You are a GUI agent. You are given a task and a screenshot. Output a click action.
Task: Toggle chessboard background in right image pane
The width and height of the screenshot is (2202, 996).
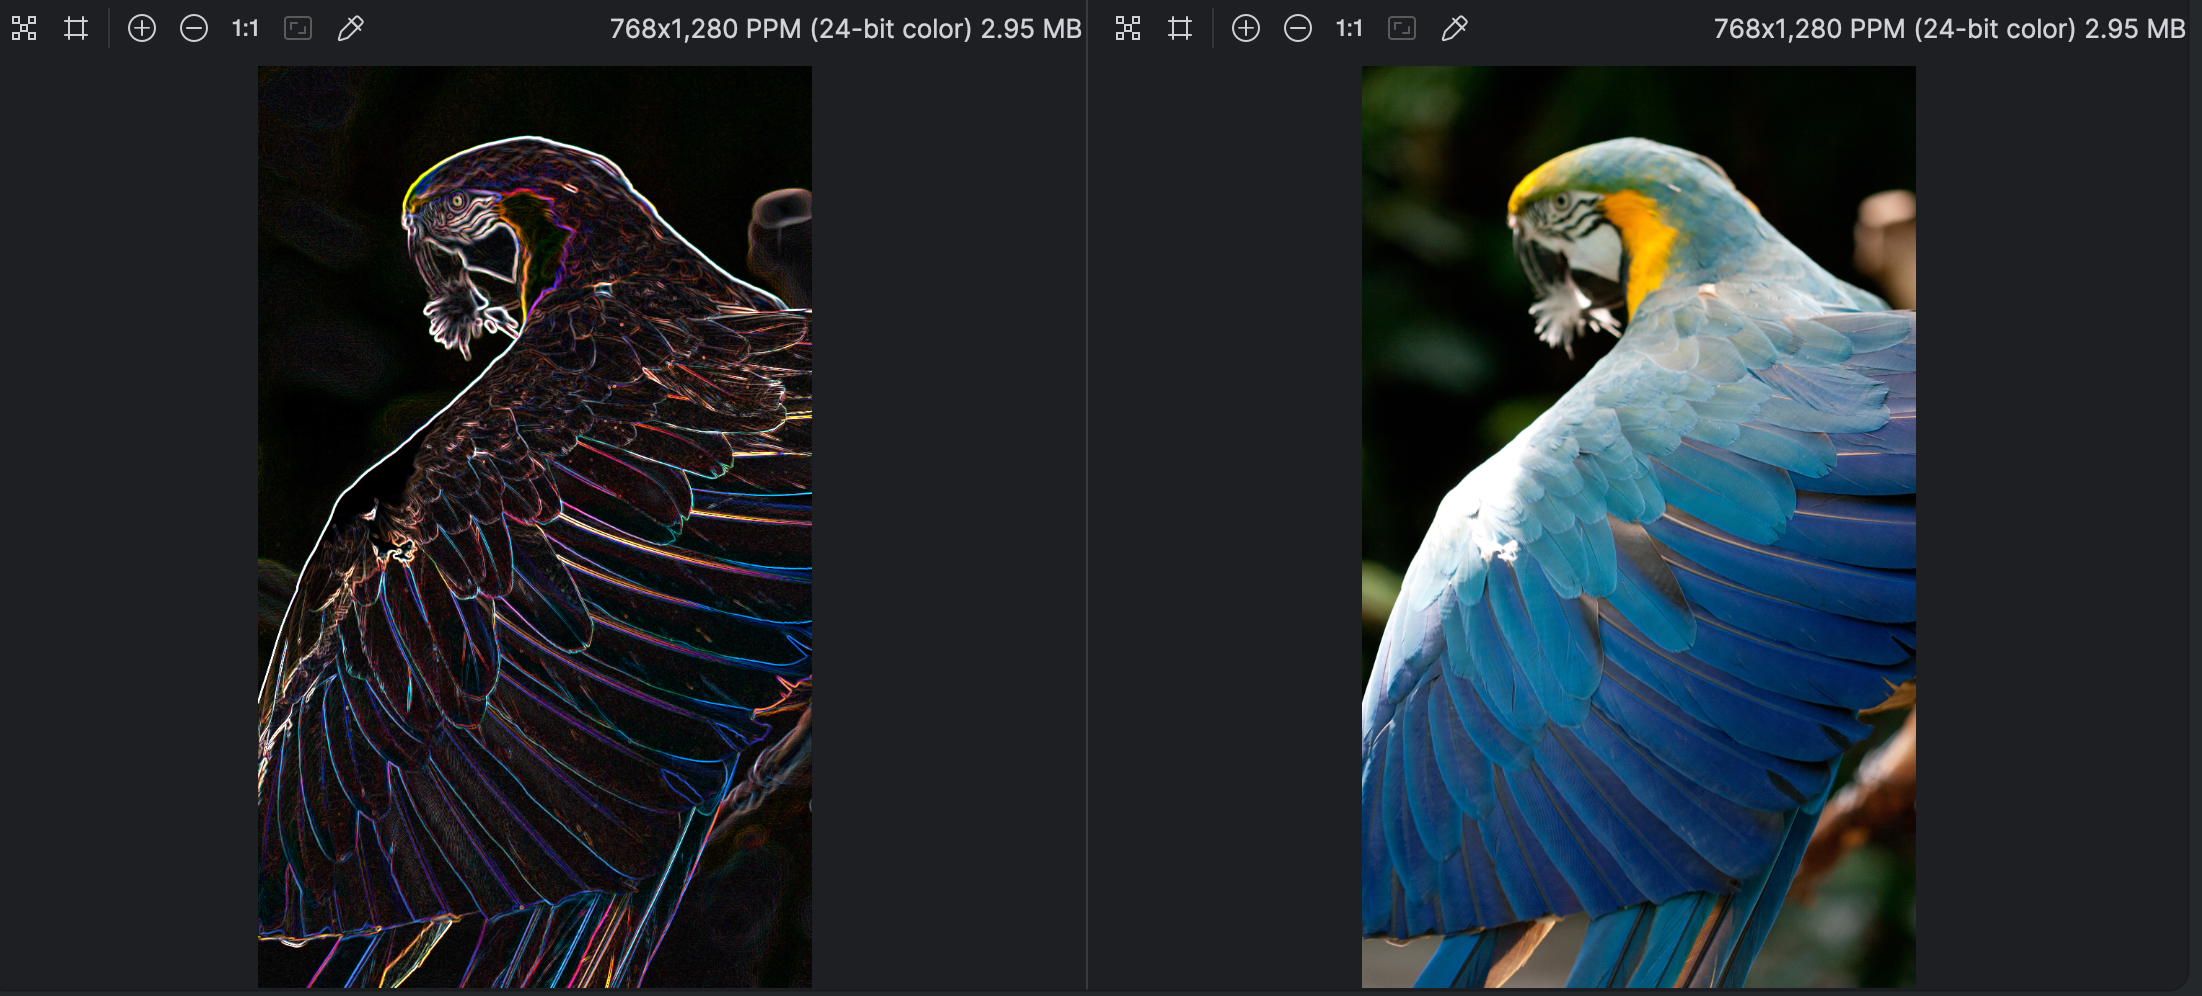pyautogui.click(x=1128, y=28)
